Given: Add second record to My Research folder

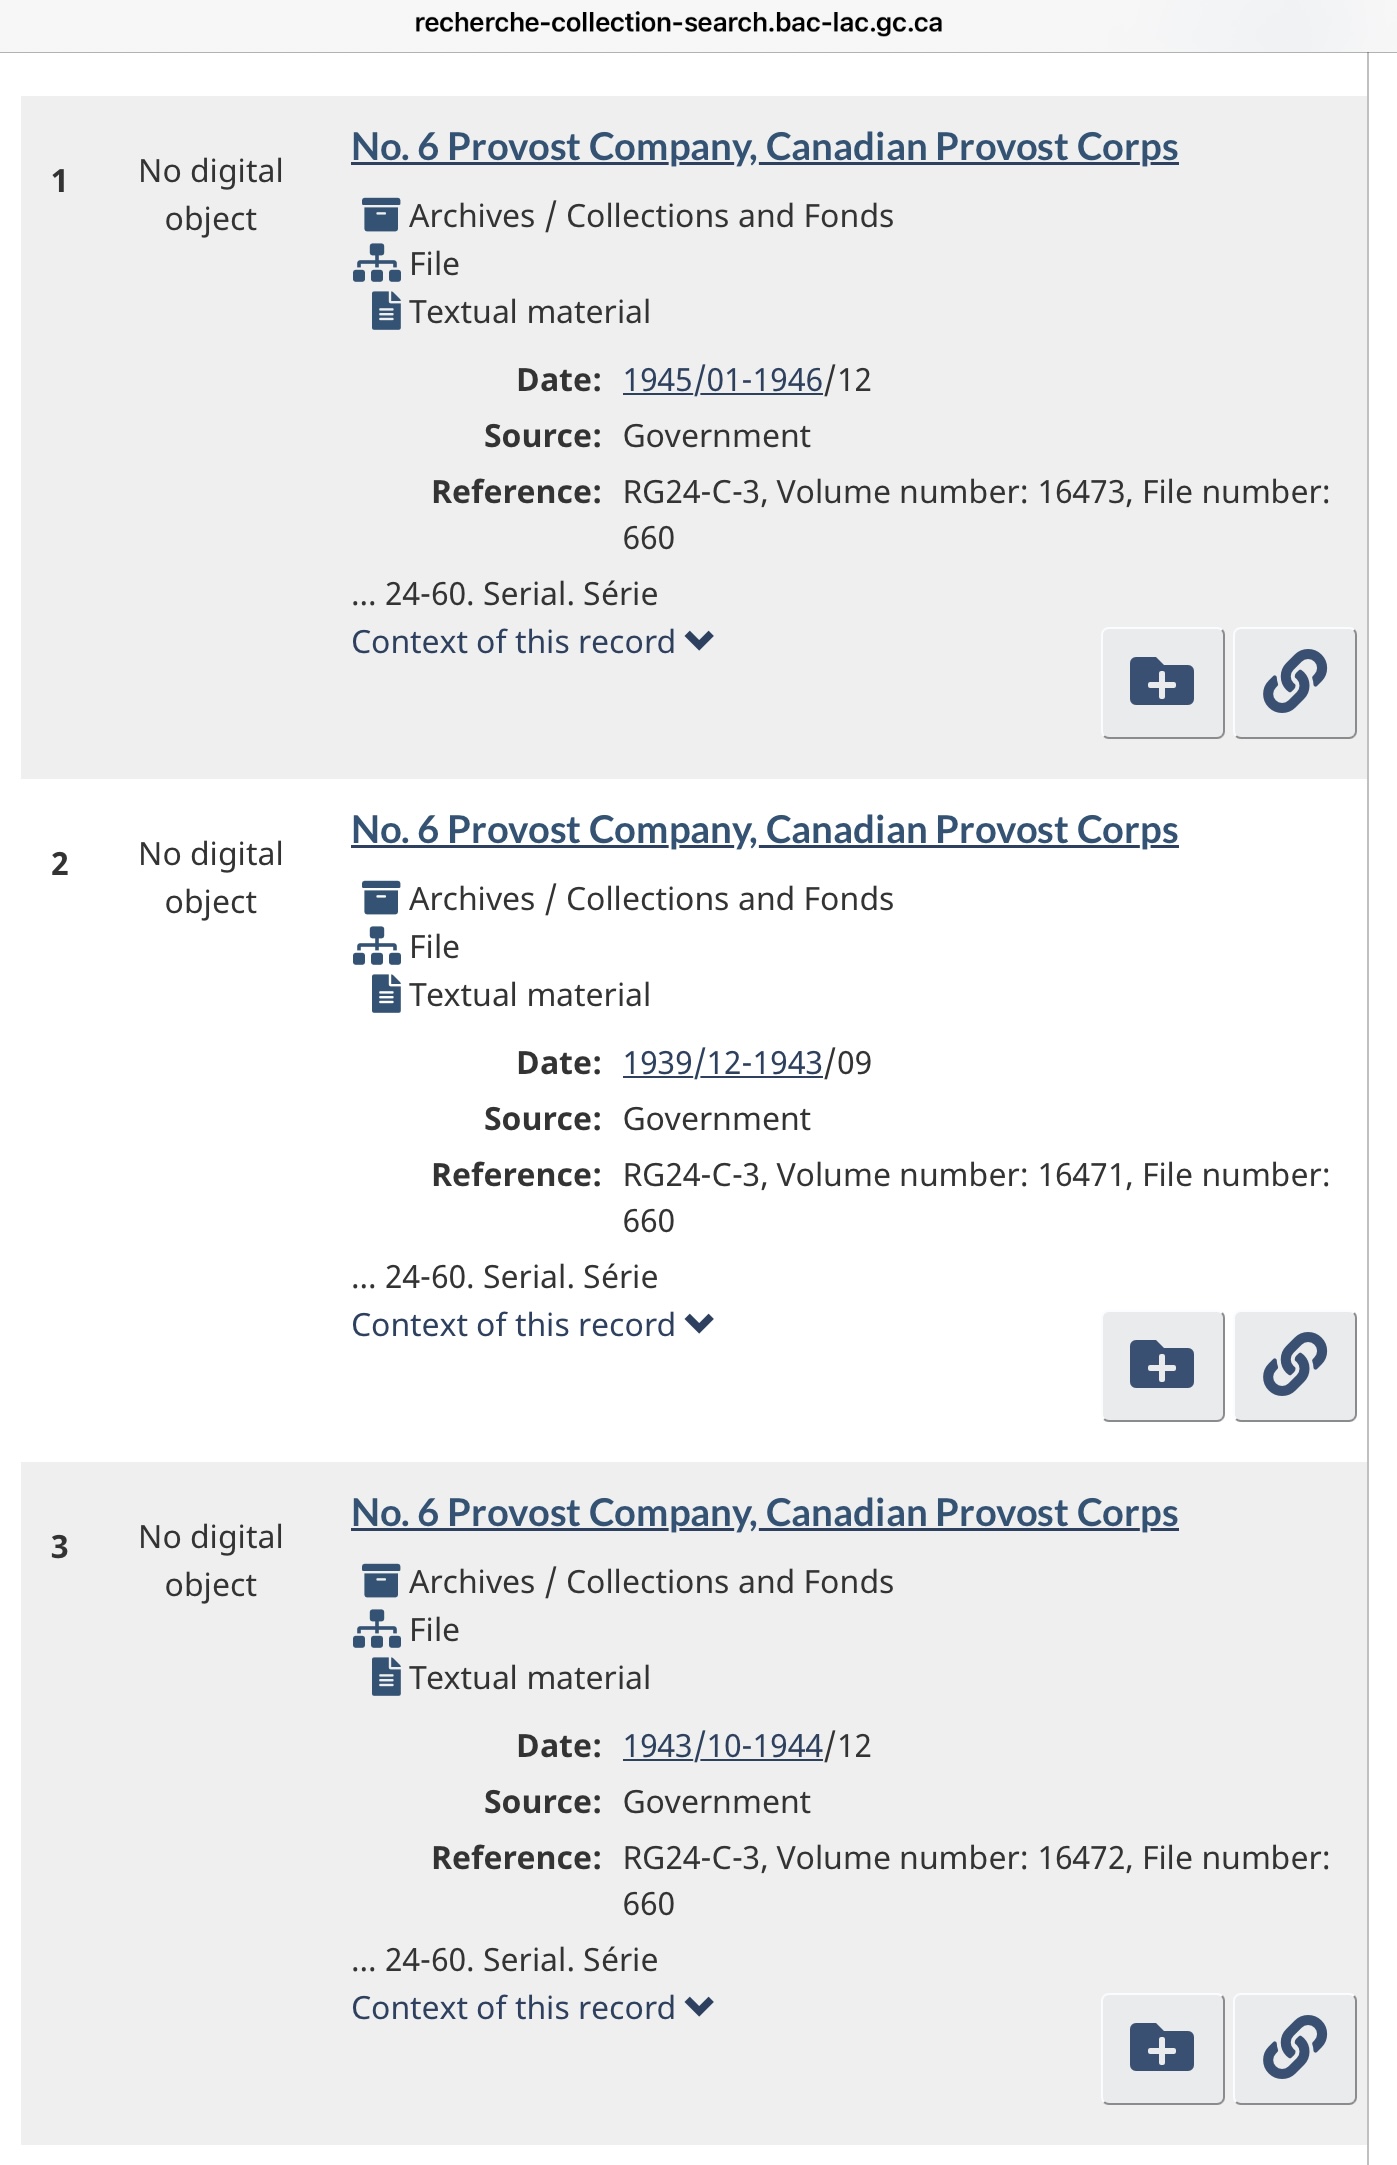Looking at the screenshot, I should pos(1162,1366).
